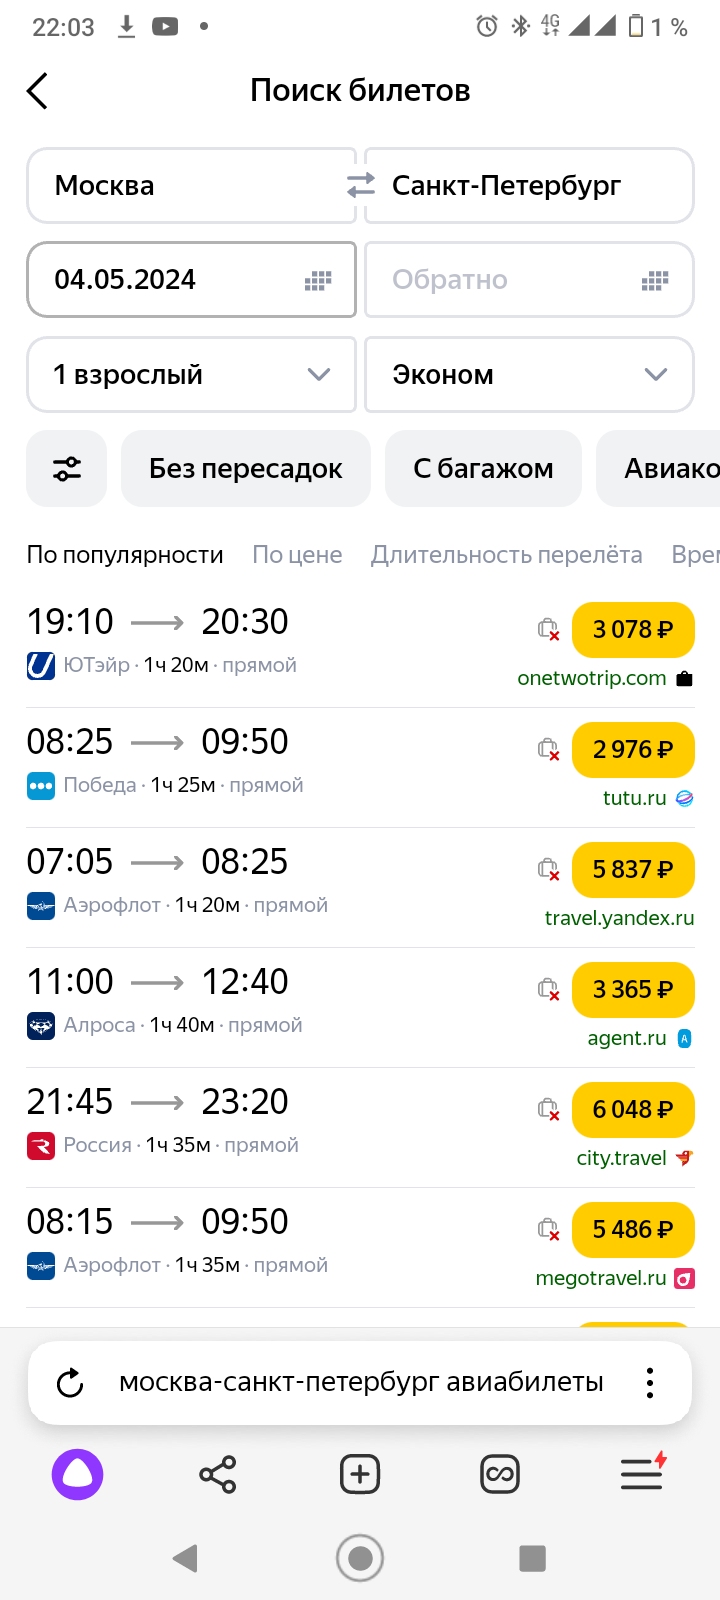Sort by "Длительность перелёта"

coord(506,555)
